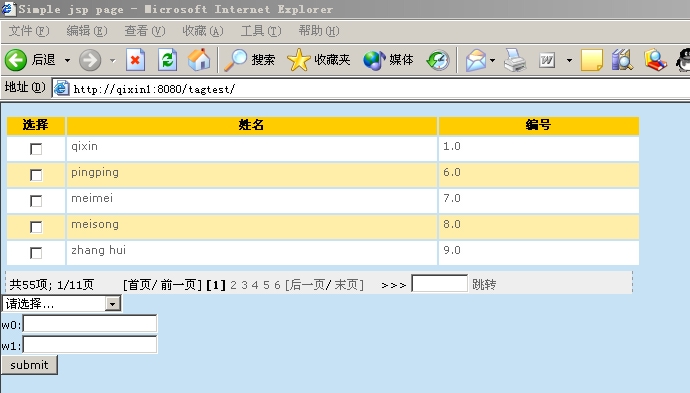Open the Mail envelope icon
The image size is (690, 393).
[x=476, y=60]
